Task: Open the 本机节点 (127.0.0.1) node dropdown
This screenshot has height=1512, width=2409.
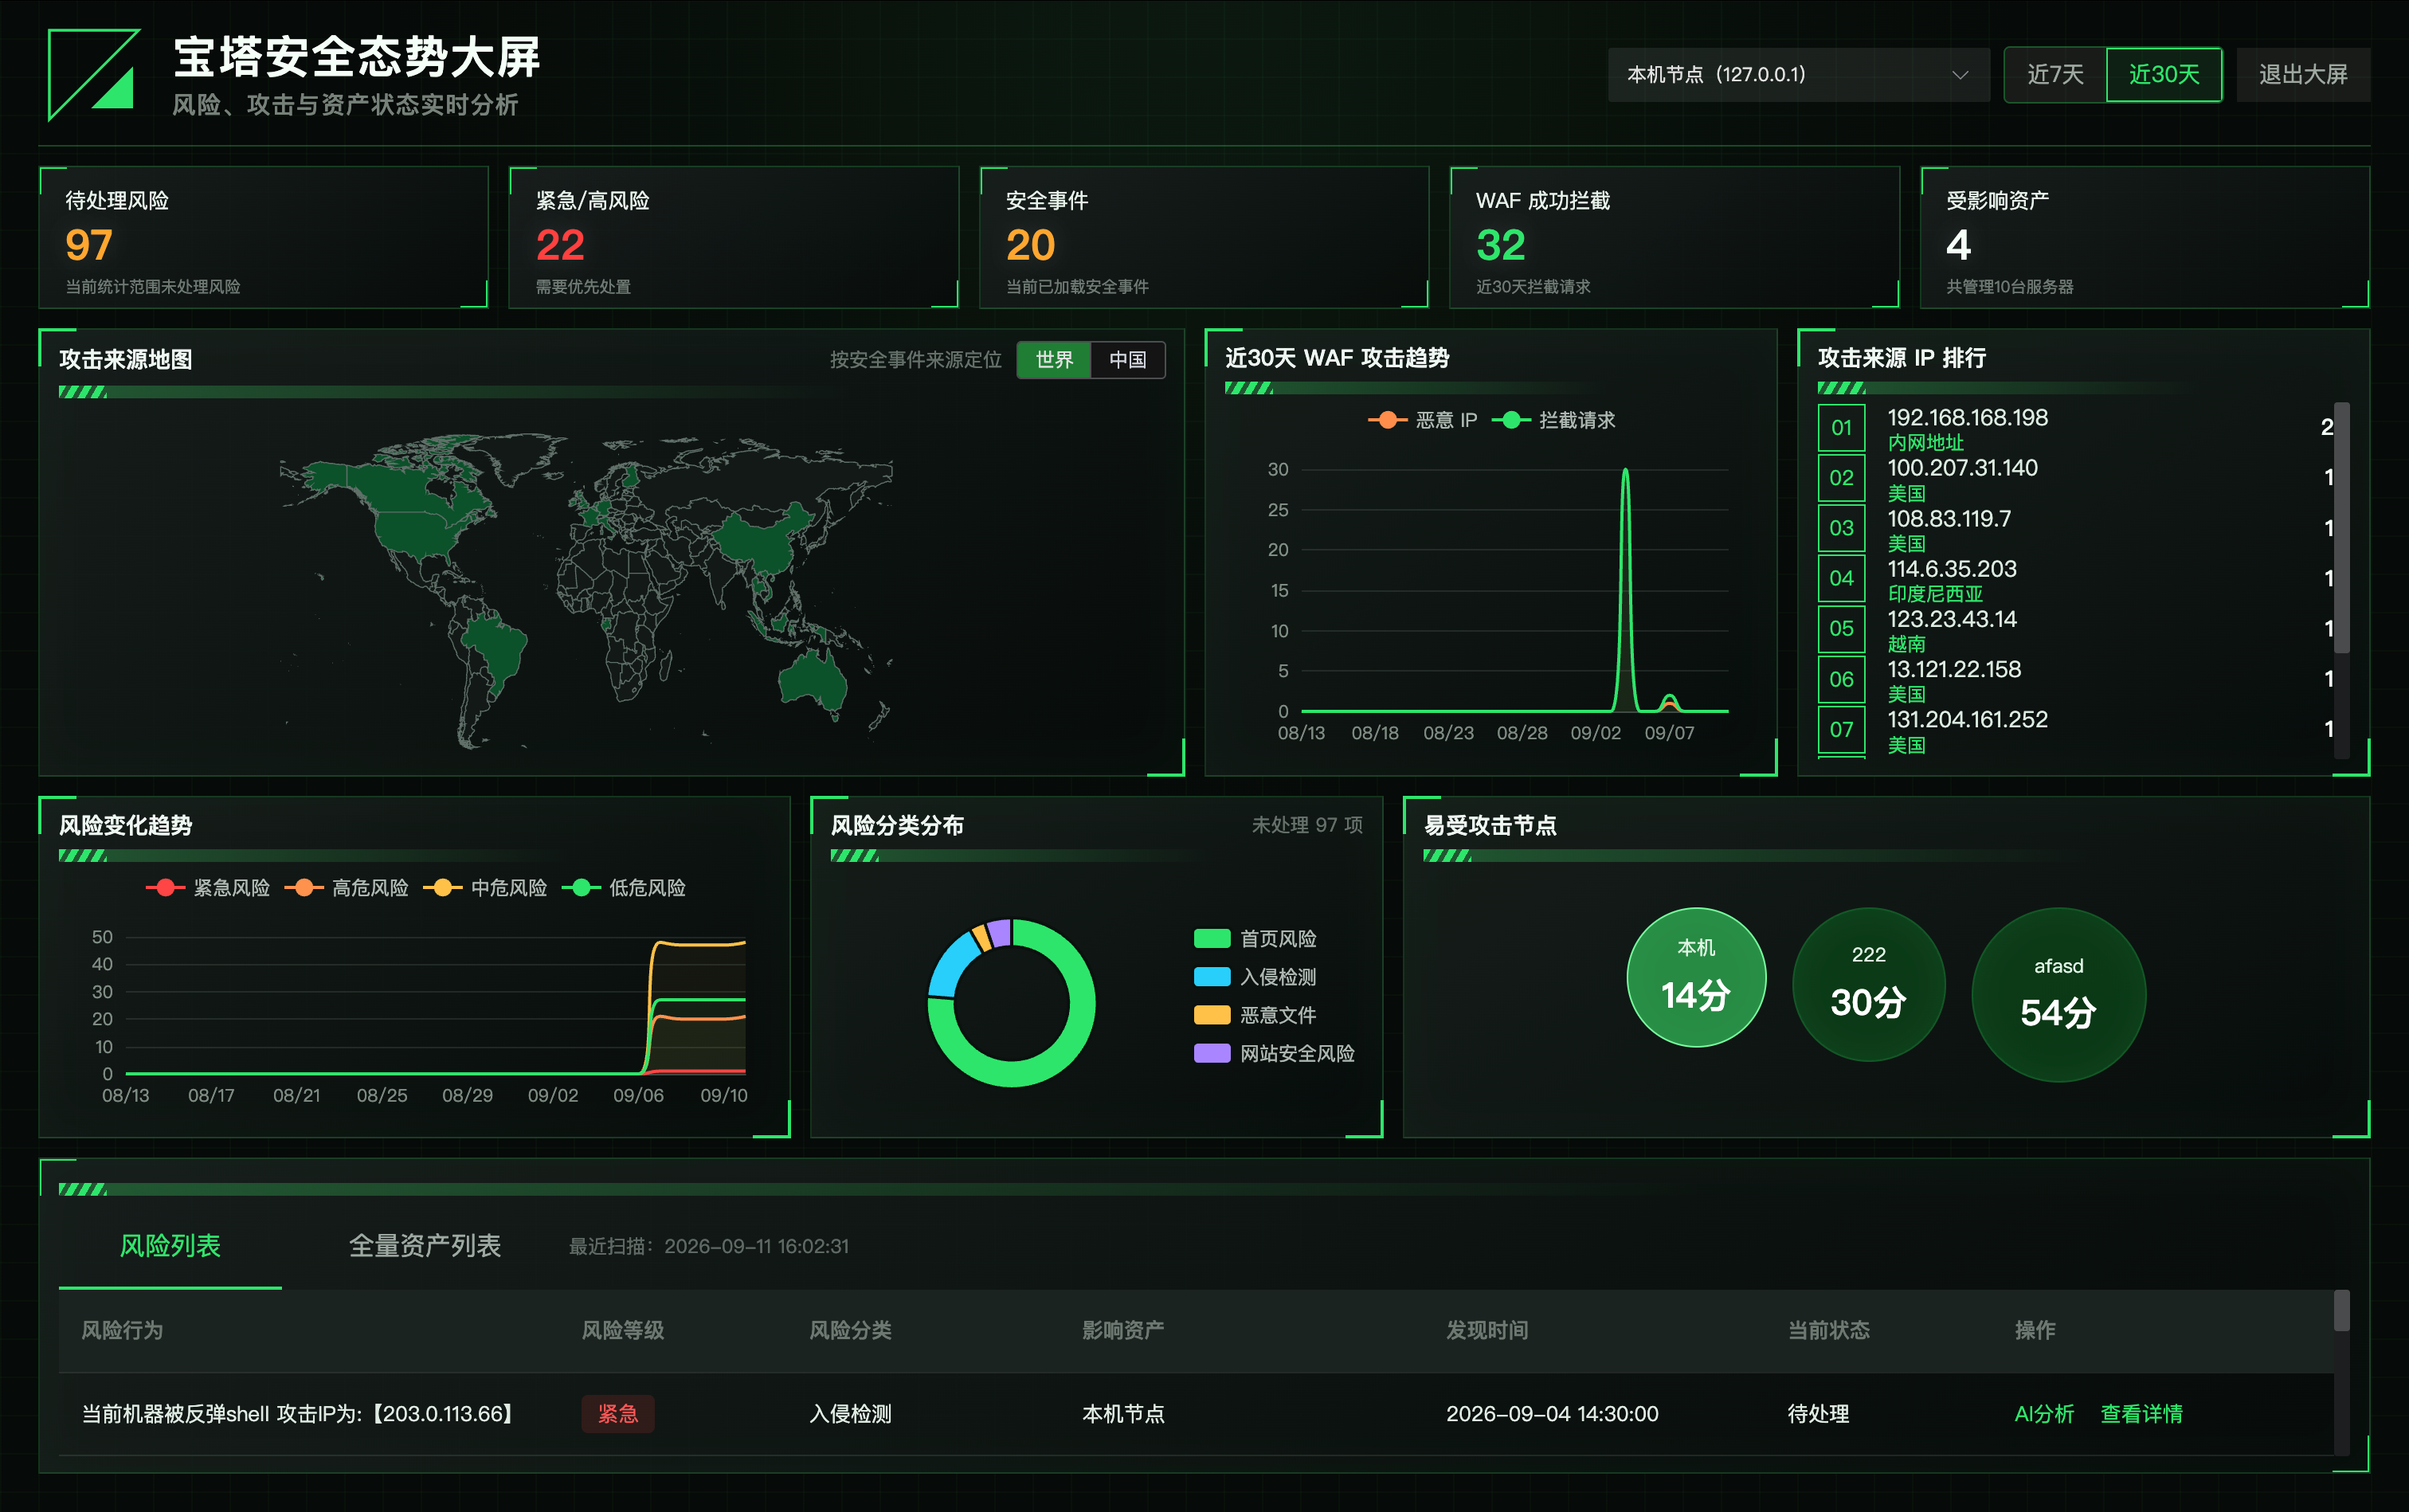Action: tap(1798, 75)
